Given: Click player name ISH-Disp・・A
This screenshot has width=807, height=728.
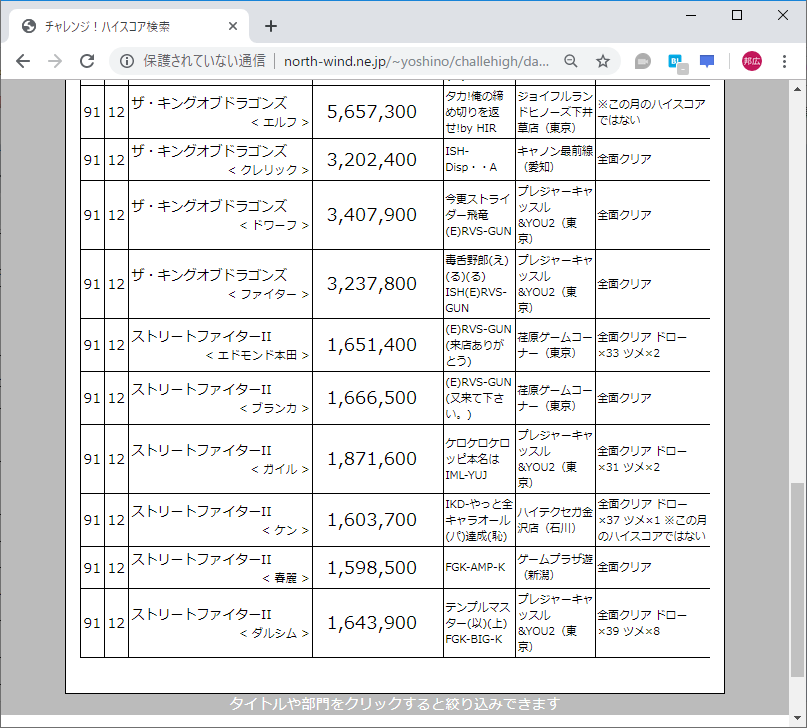Looking at the screenshot, I should tap(471, 159).
